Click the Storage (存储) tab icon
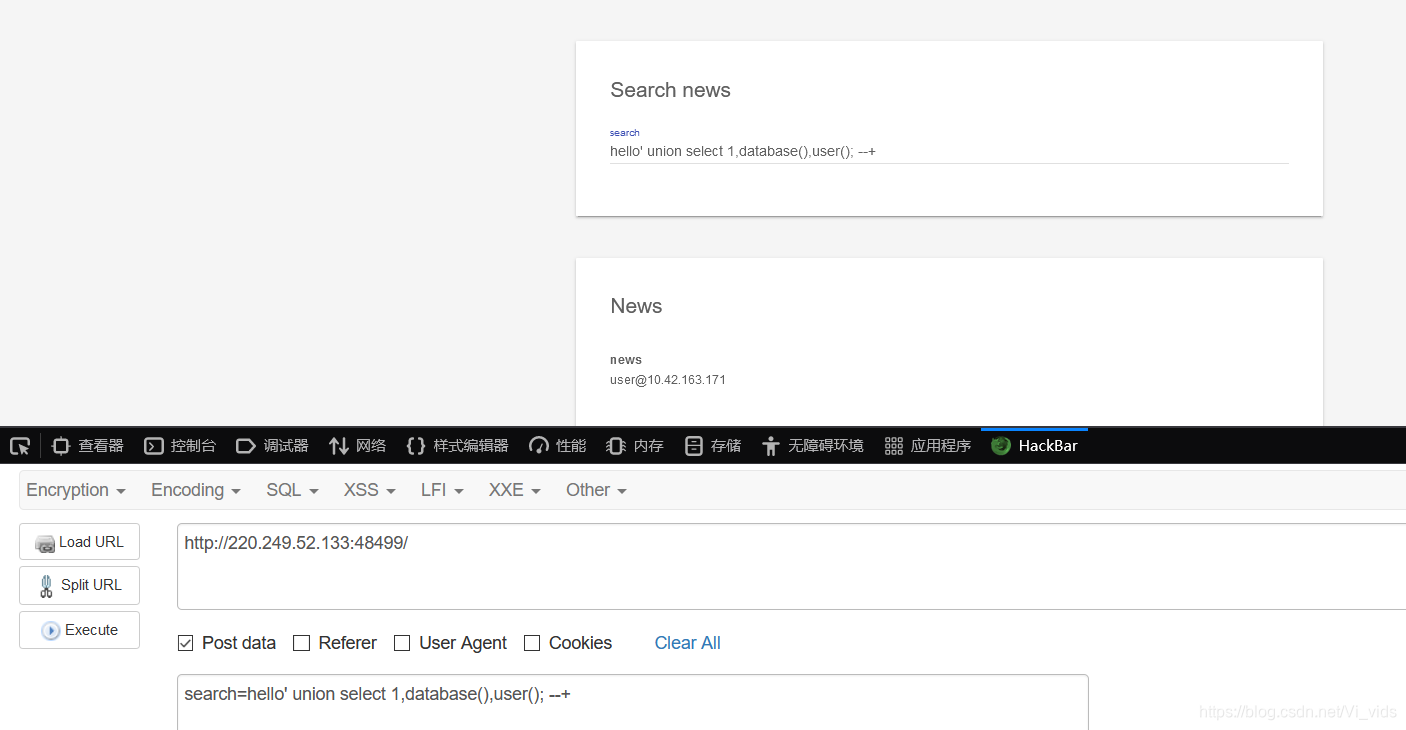1406x730 pixels. (694, 446)
